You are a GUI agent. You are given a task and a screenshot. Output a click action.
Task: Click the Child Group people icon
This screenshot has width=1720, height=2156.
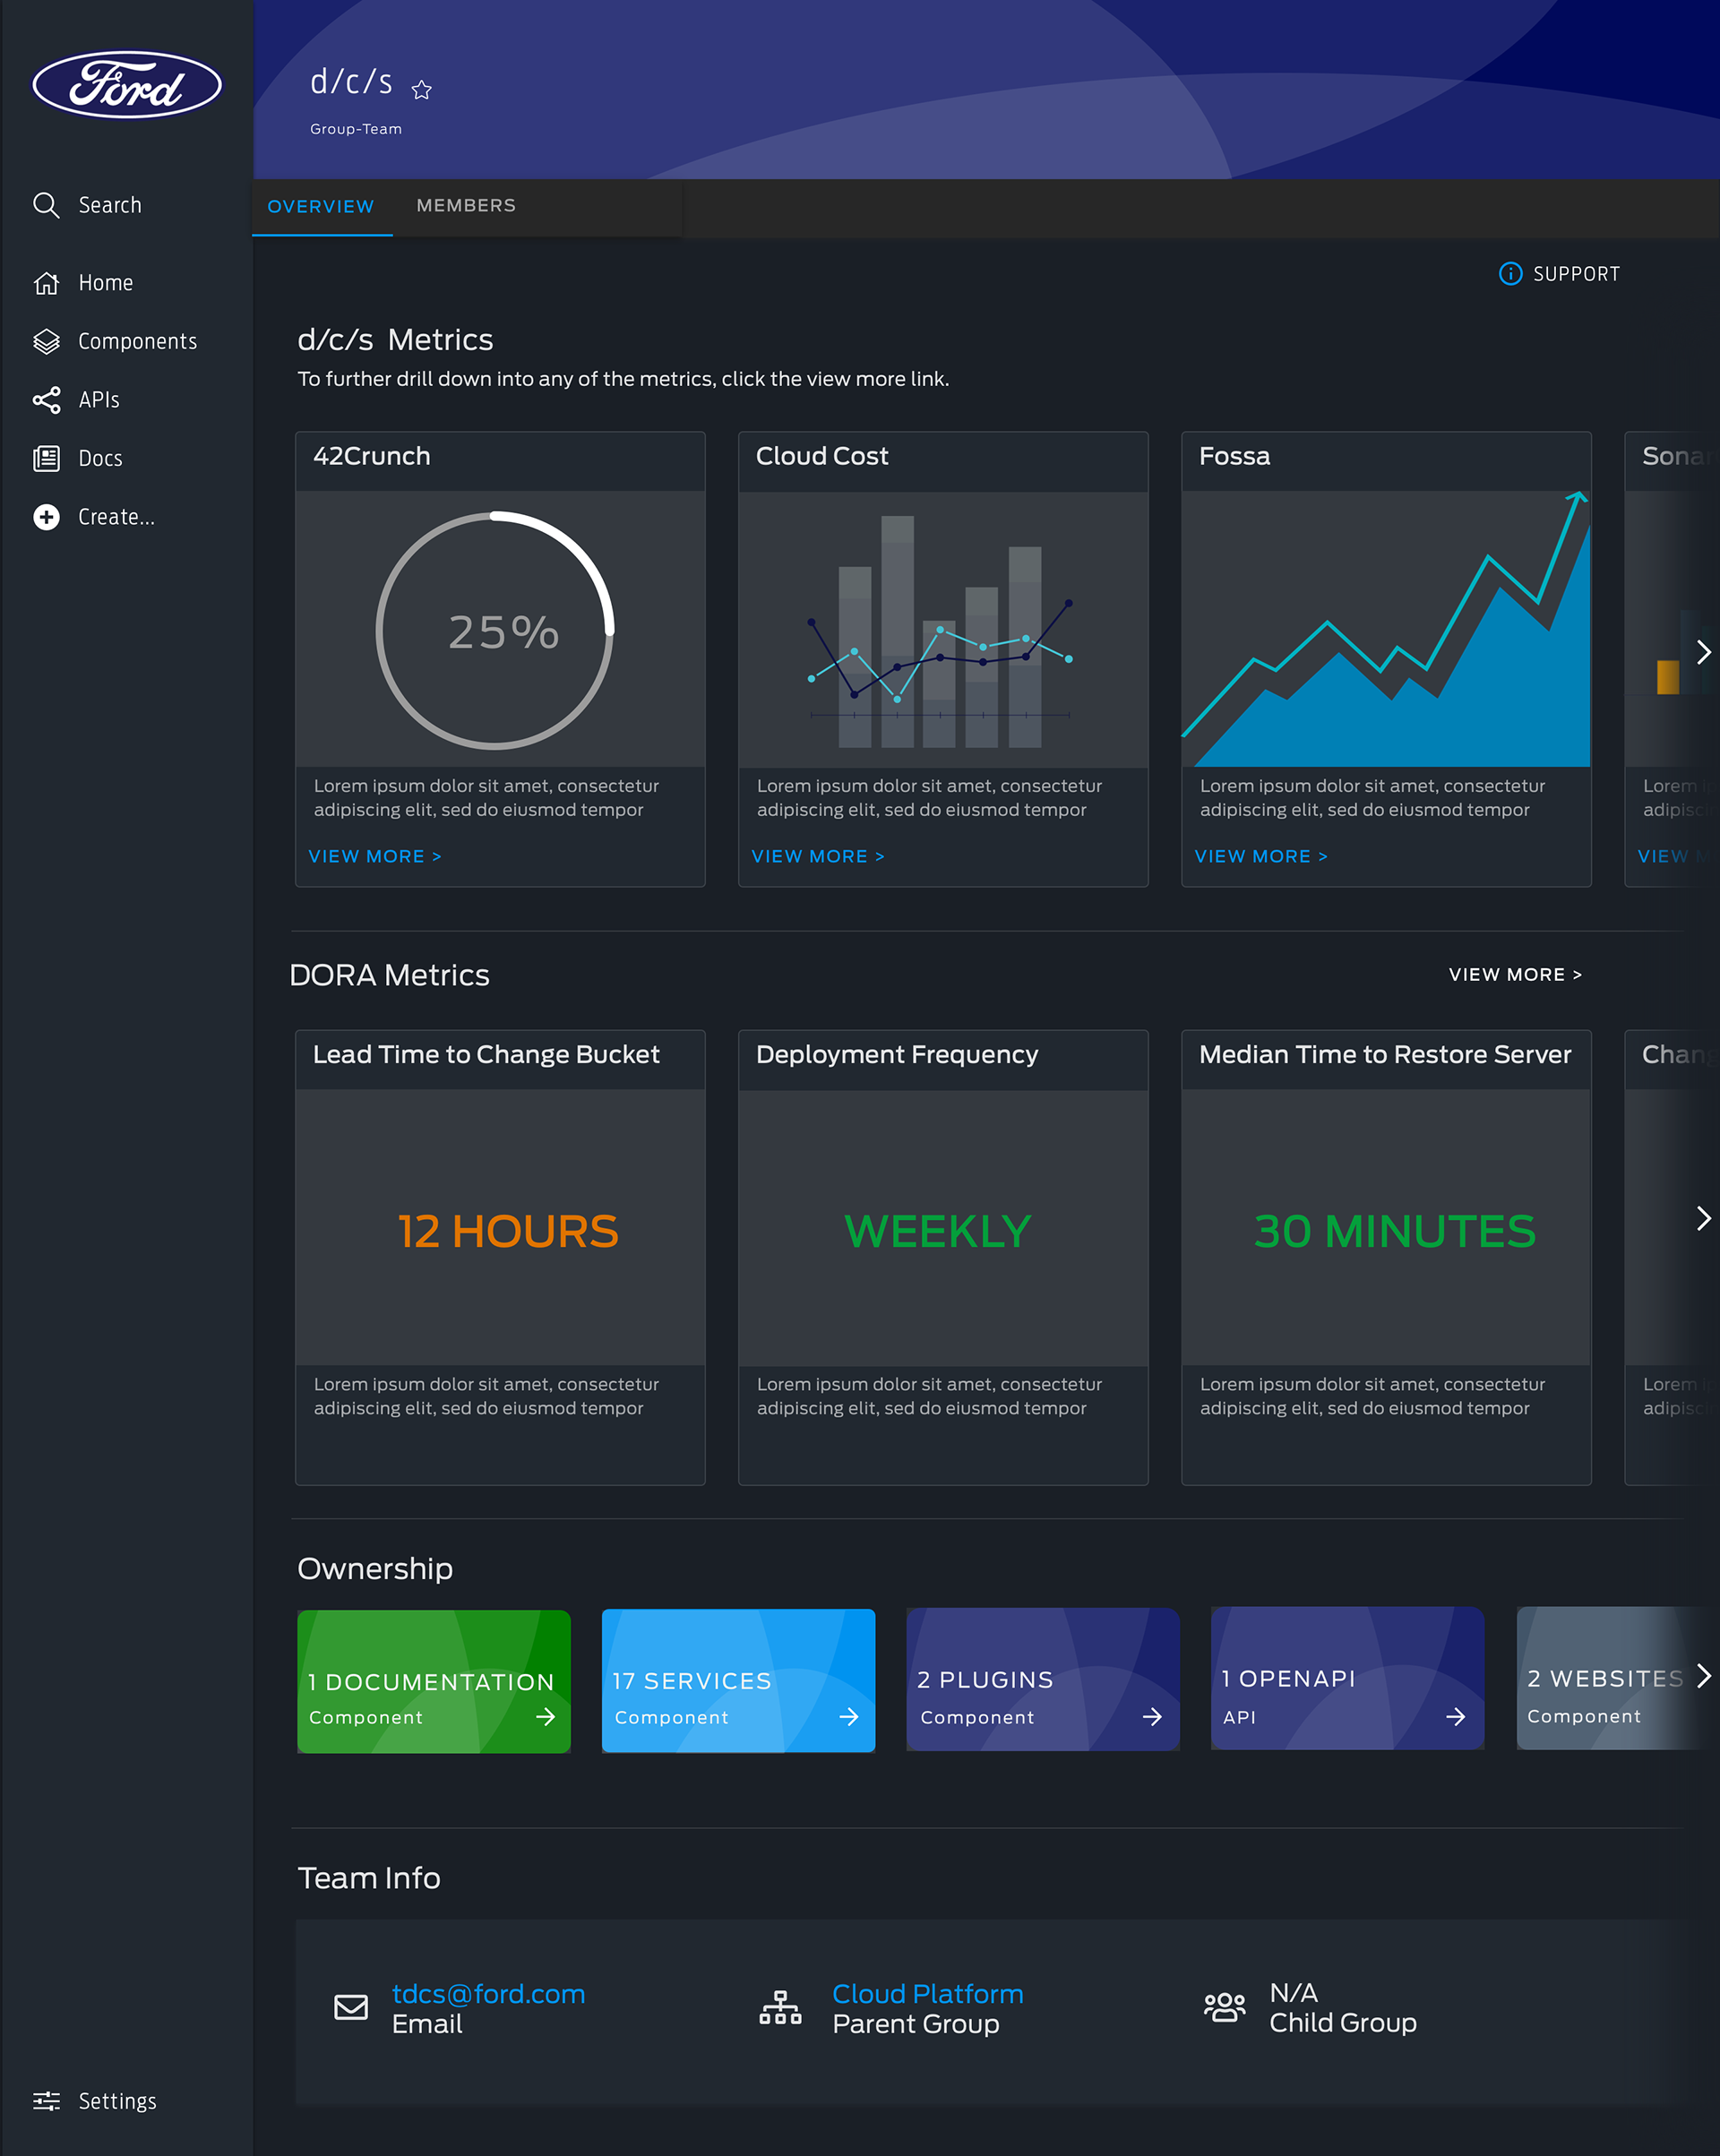(1224, 2007)
